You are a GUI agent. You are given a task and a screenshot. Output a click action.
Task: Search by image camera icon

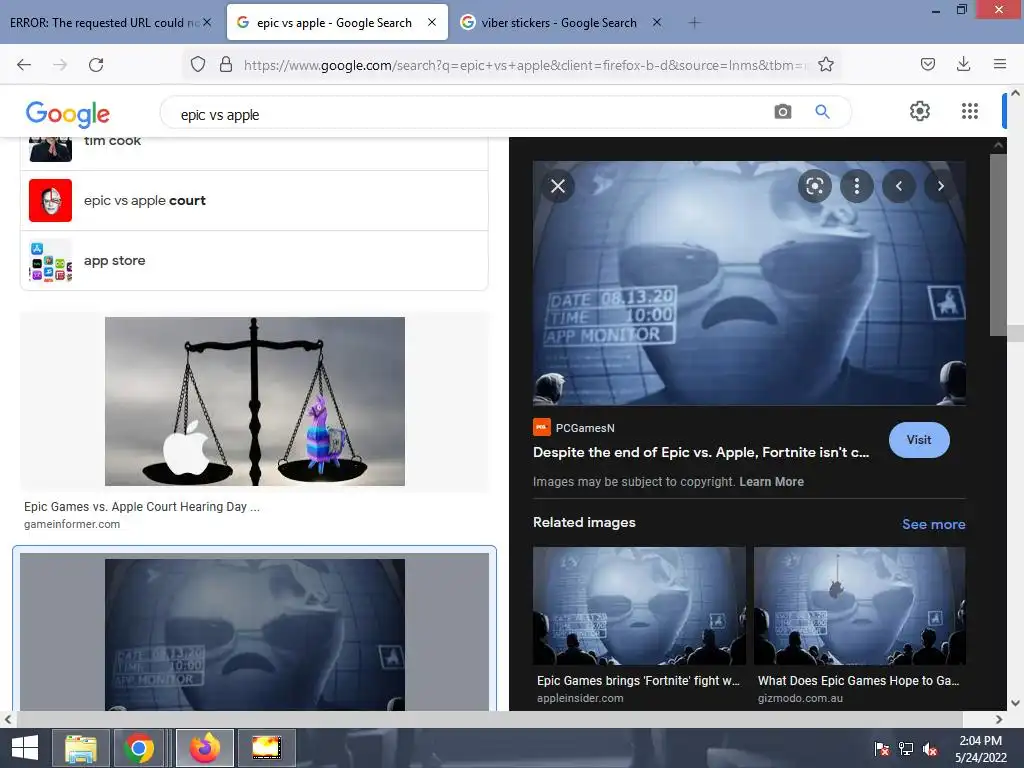click(782, 112)
